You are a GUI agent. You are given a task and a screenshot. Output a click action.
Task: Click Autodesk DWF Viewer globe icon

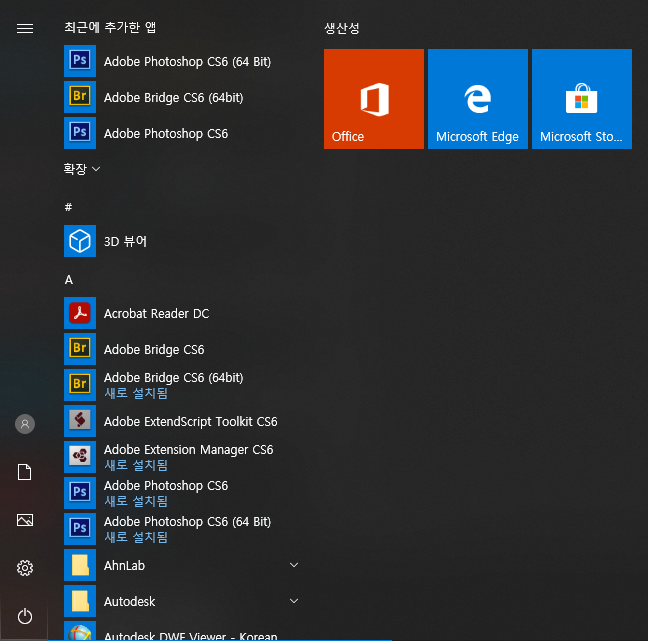[x=80, y=631]
